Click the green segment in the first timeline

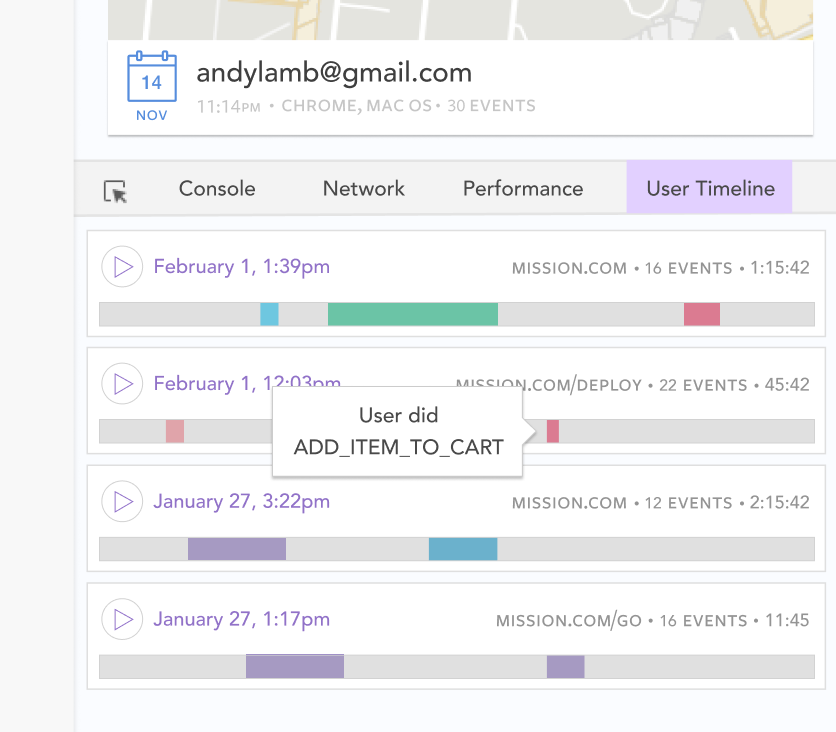tap(413, 314)
